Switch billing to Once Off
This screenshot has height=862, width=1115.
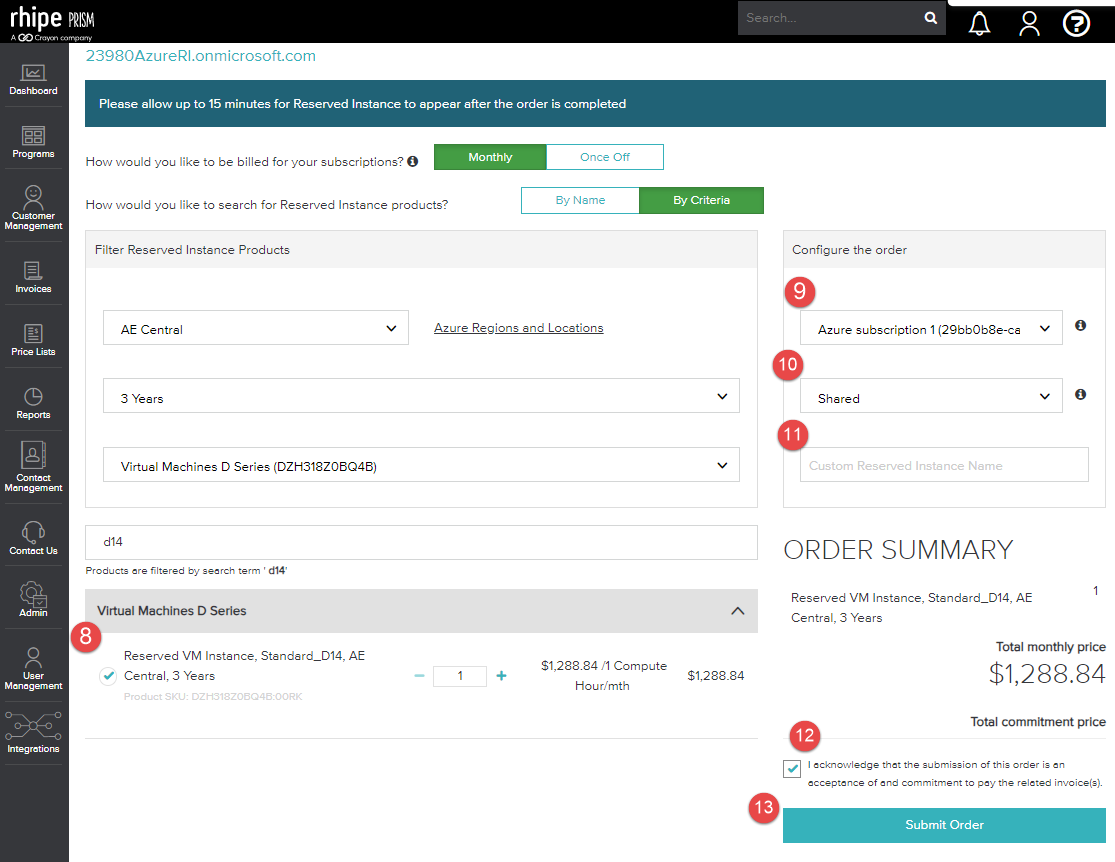(x=604, y=157)
